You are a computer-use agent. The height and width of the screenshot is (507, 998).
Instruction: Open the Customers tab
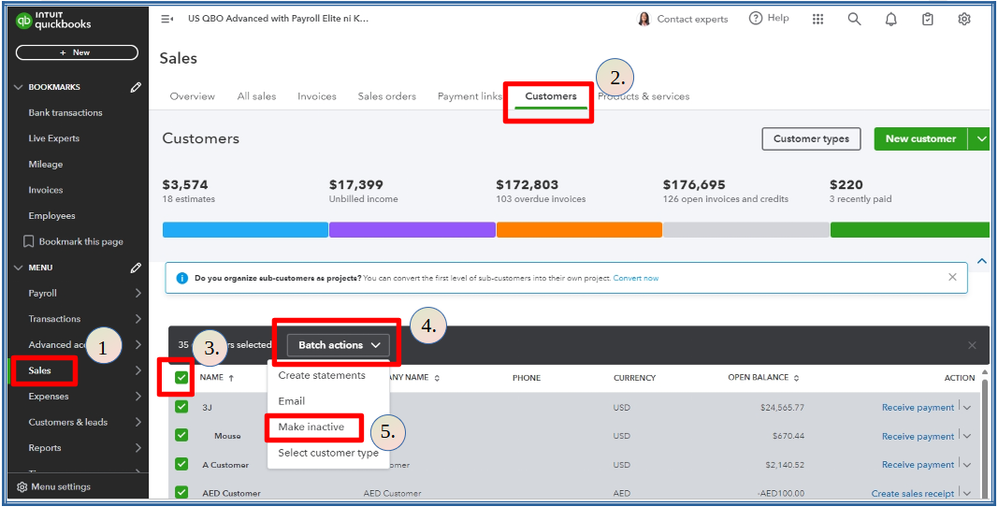point(551,97)
